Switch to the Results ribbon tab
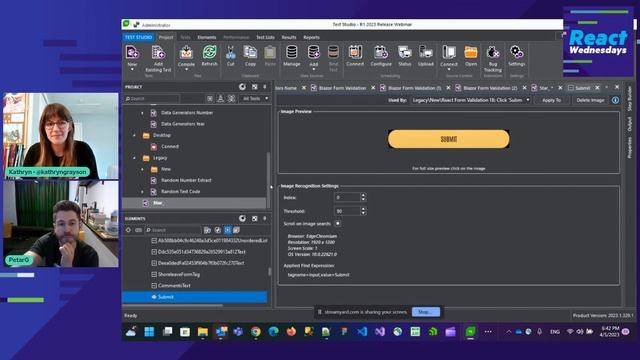The width and height of the screenshot is (640, 360). tap(289, 37)
